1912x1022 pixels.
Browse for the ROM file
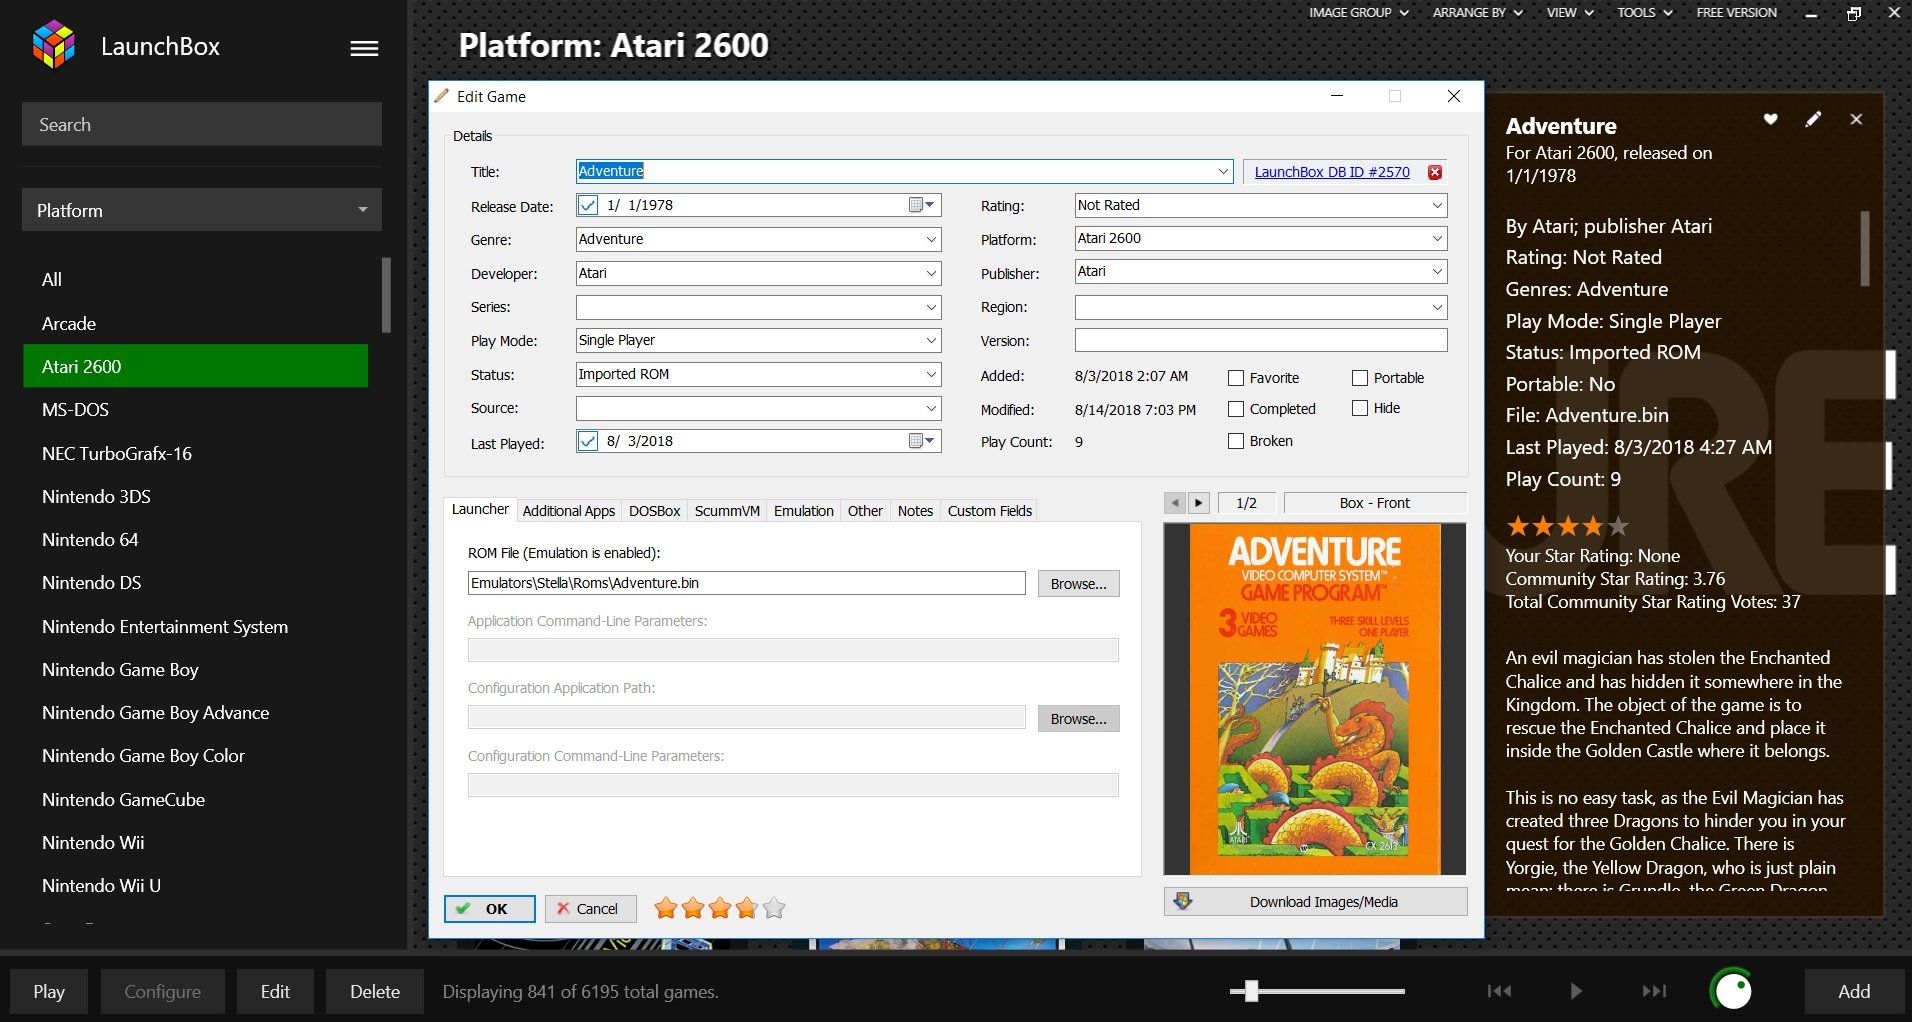[x=1078, y=583]
